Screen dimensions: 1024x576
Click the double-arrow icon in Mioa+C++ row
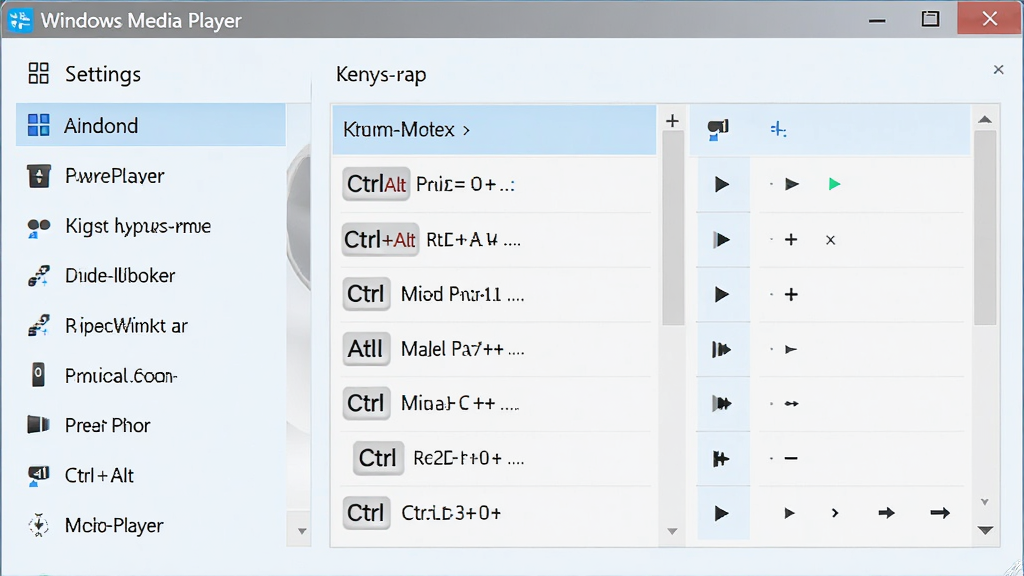(x=791, y=404)
